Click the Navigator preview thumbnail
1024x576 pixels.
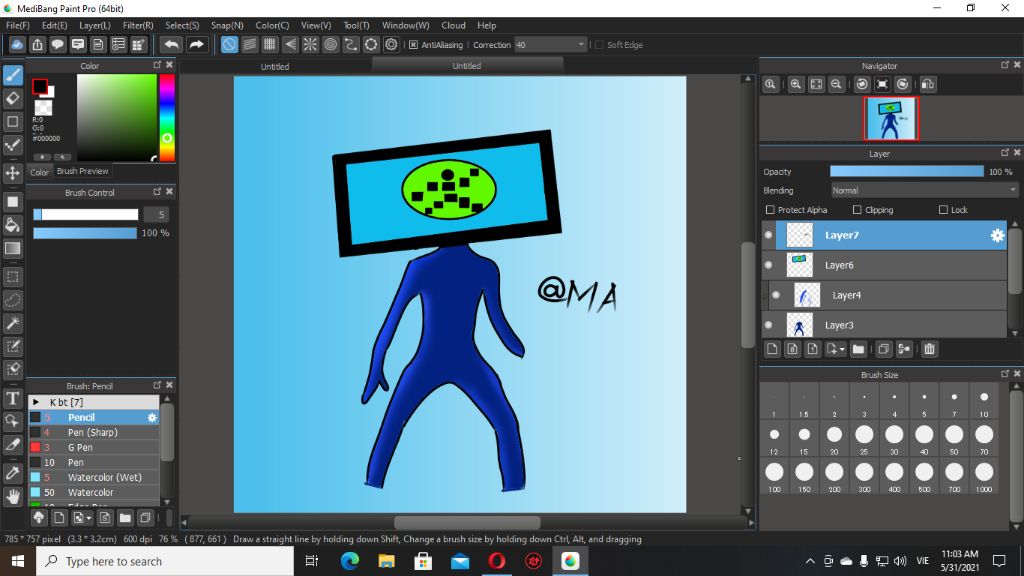[x=891, y=119]
